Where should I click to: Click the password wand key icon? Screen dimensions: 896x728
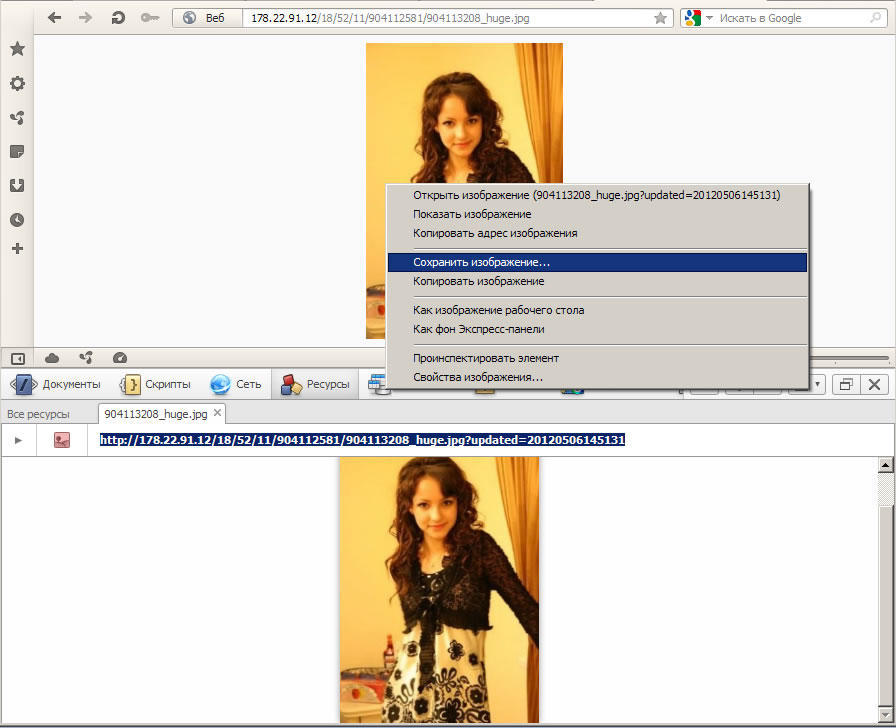tap(150, 18)
